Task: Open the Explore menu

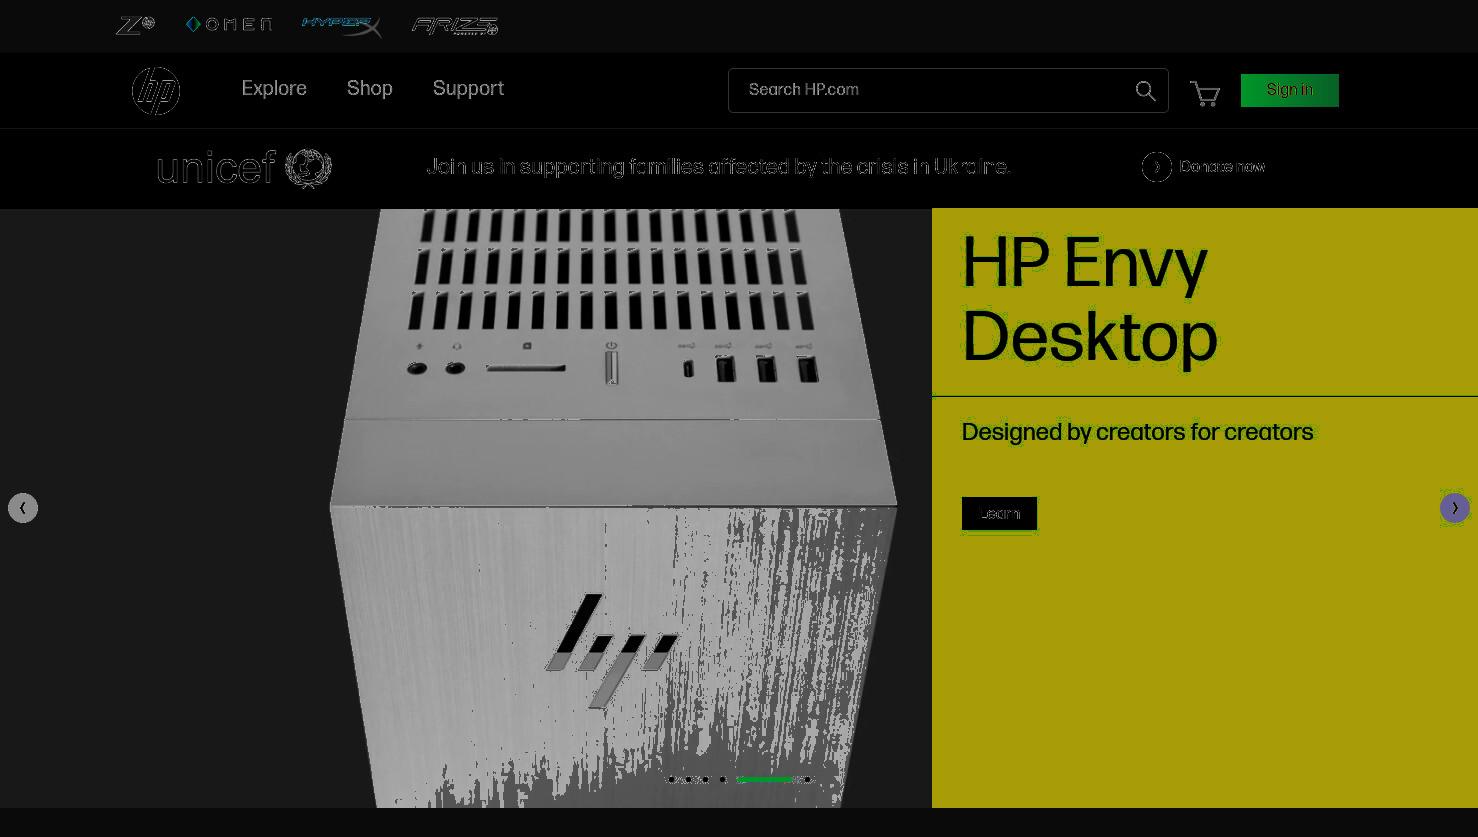Action: [x=274, y=89]
